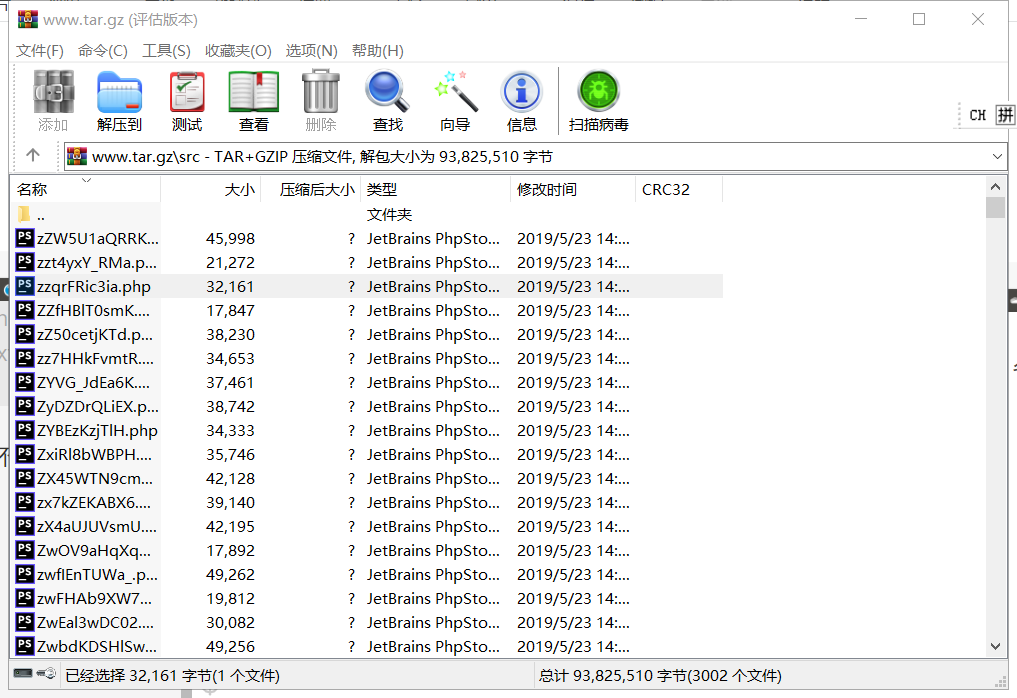This screenshot has width=1017, height=698.
Task: Run 扫描病毒 (Virus Scan) on archive
Action: pos(598,100)
